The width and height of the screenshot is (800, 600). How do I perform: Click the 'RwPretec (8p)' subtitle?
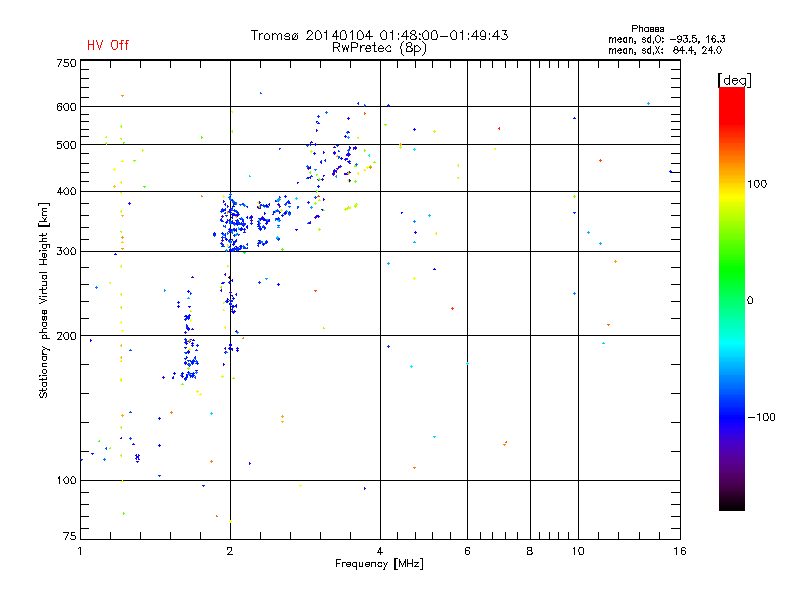click(x=379, y=48)
